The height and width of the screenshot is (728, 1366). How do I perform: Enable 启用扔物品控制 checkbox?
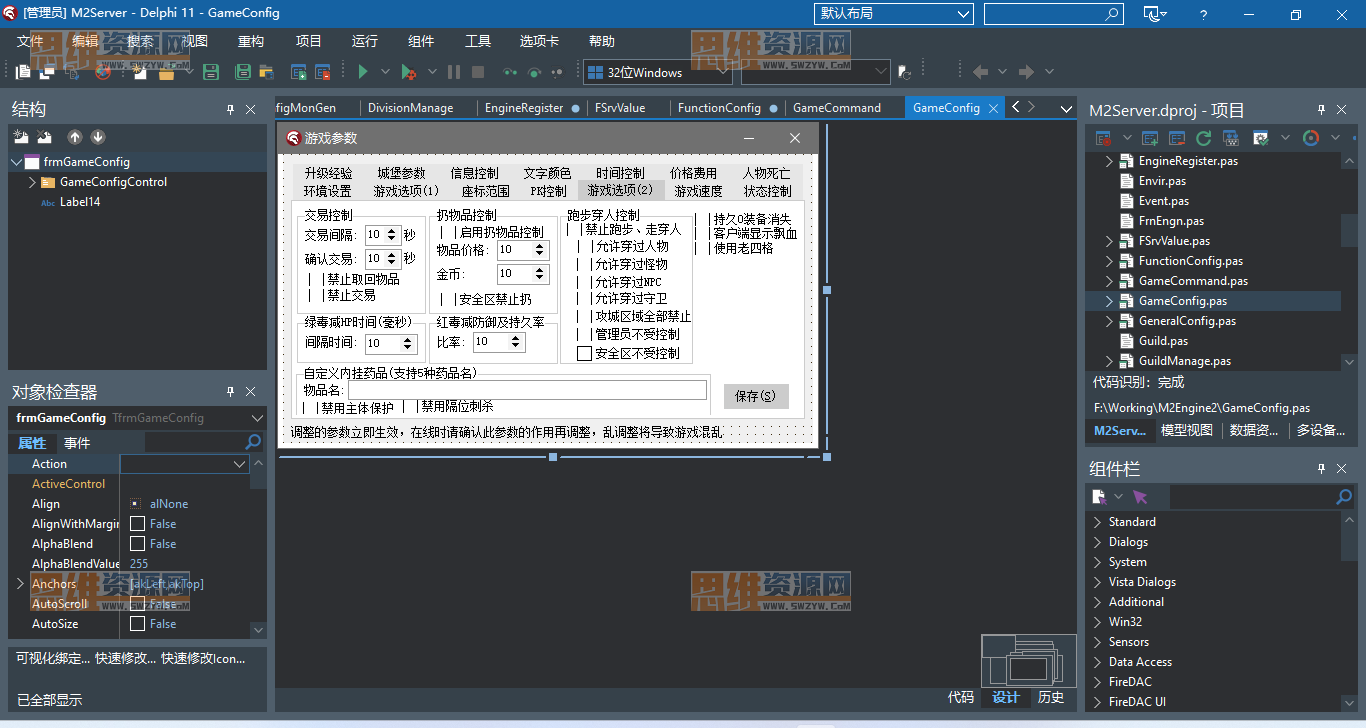(x=448, y=232)
